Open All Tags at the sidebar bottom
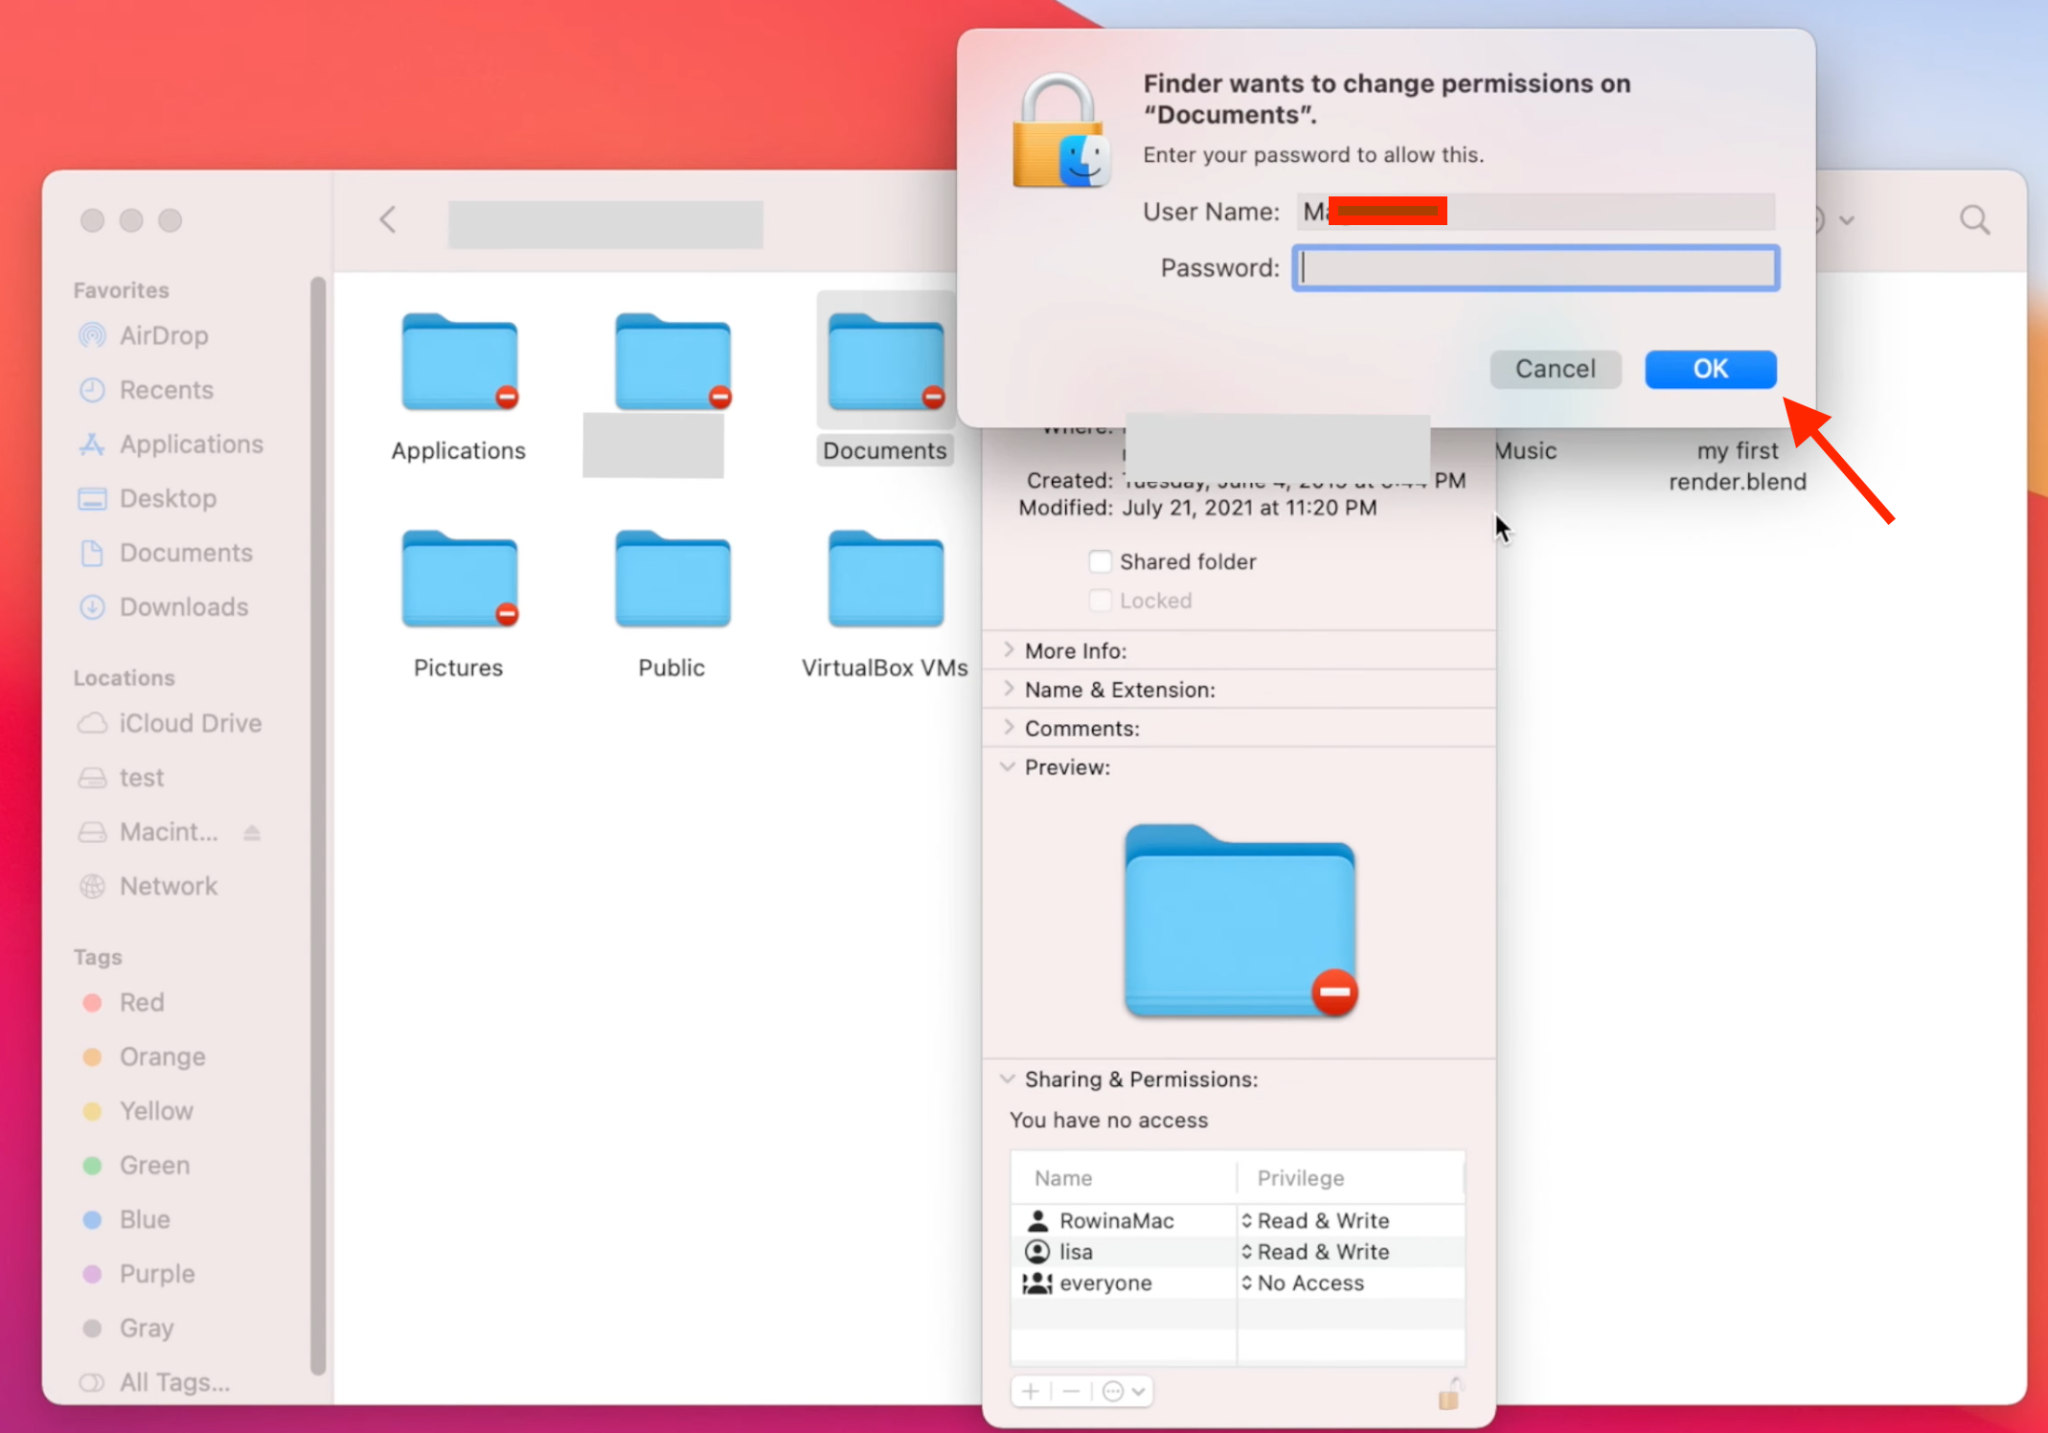This screenshot has height=1433, width=2048. coord(174,1381)
